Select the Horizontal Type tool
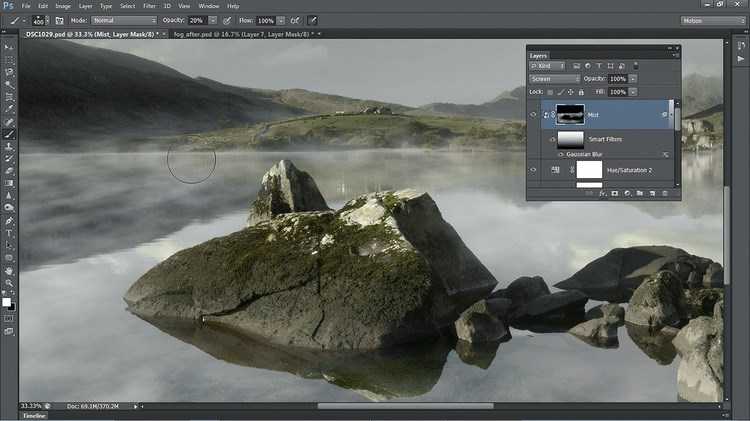 (9, 232)
